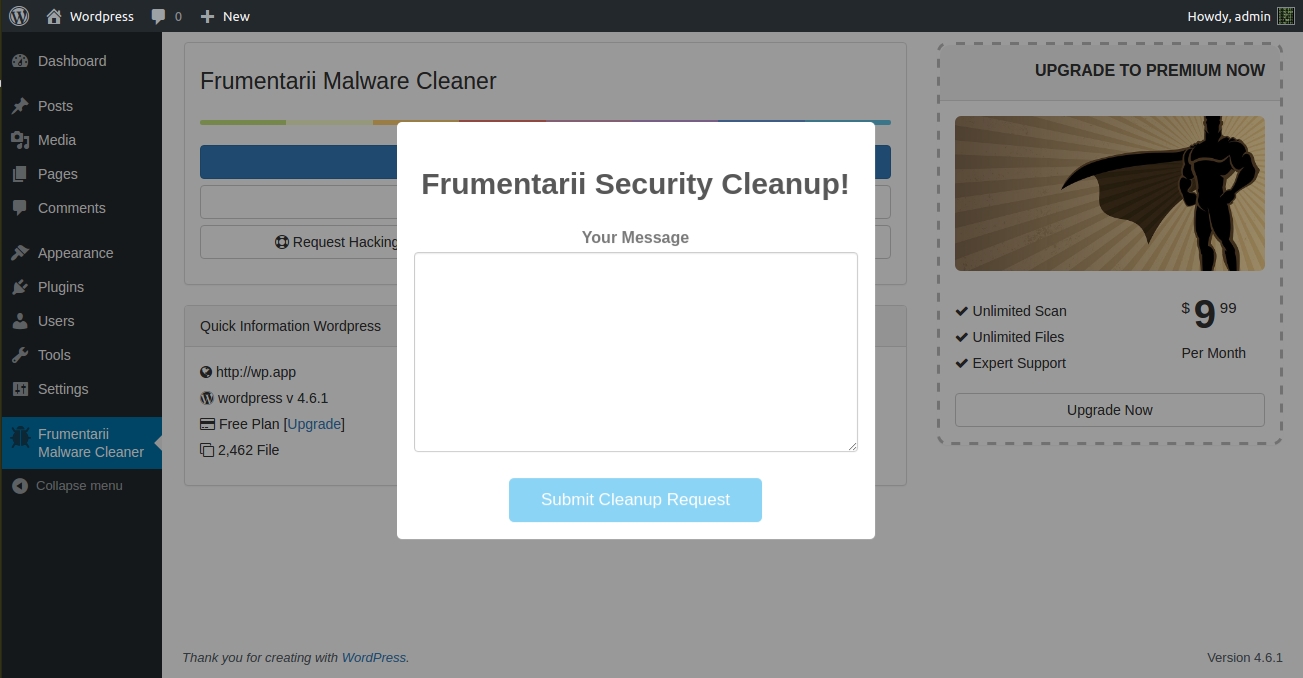Viewport: 1303px width, 678px height.
Task: Click the admin avatar icon
Action: [x=1286, y=16]
